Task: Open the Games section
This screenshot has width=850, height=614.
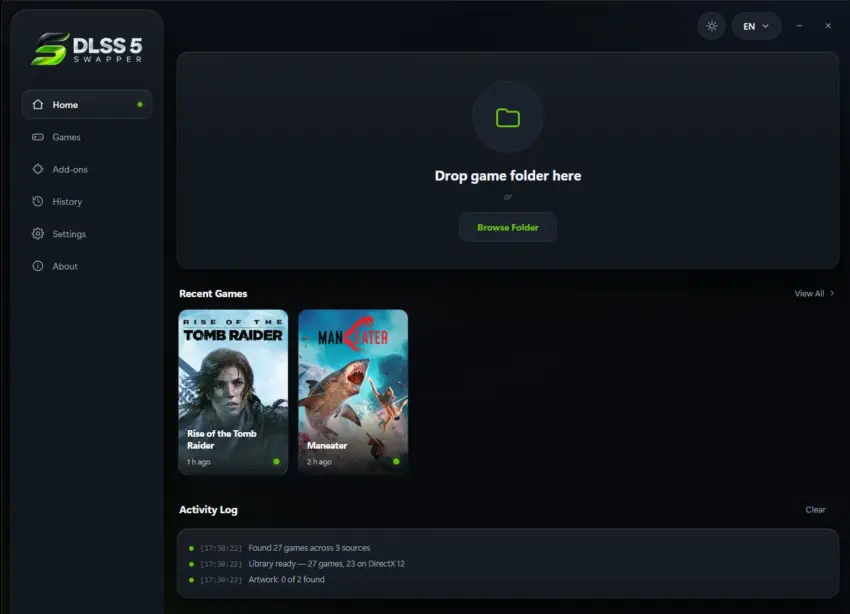Action: click(x=87, y=137)
